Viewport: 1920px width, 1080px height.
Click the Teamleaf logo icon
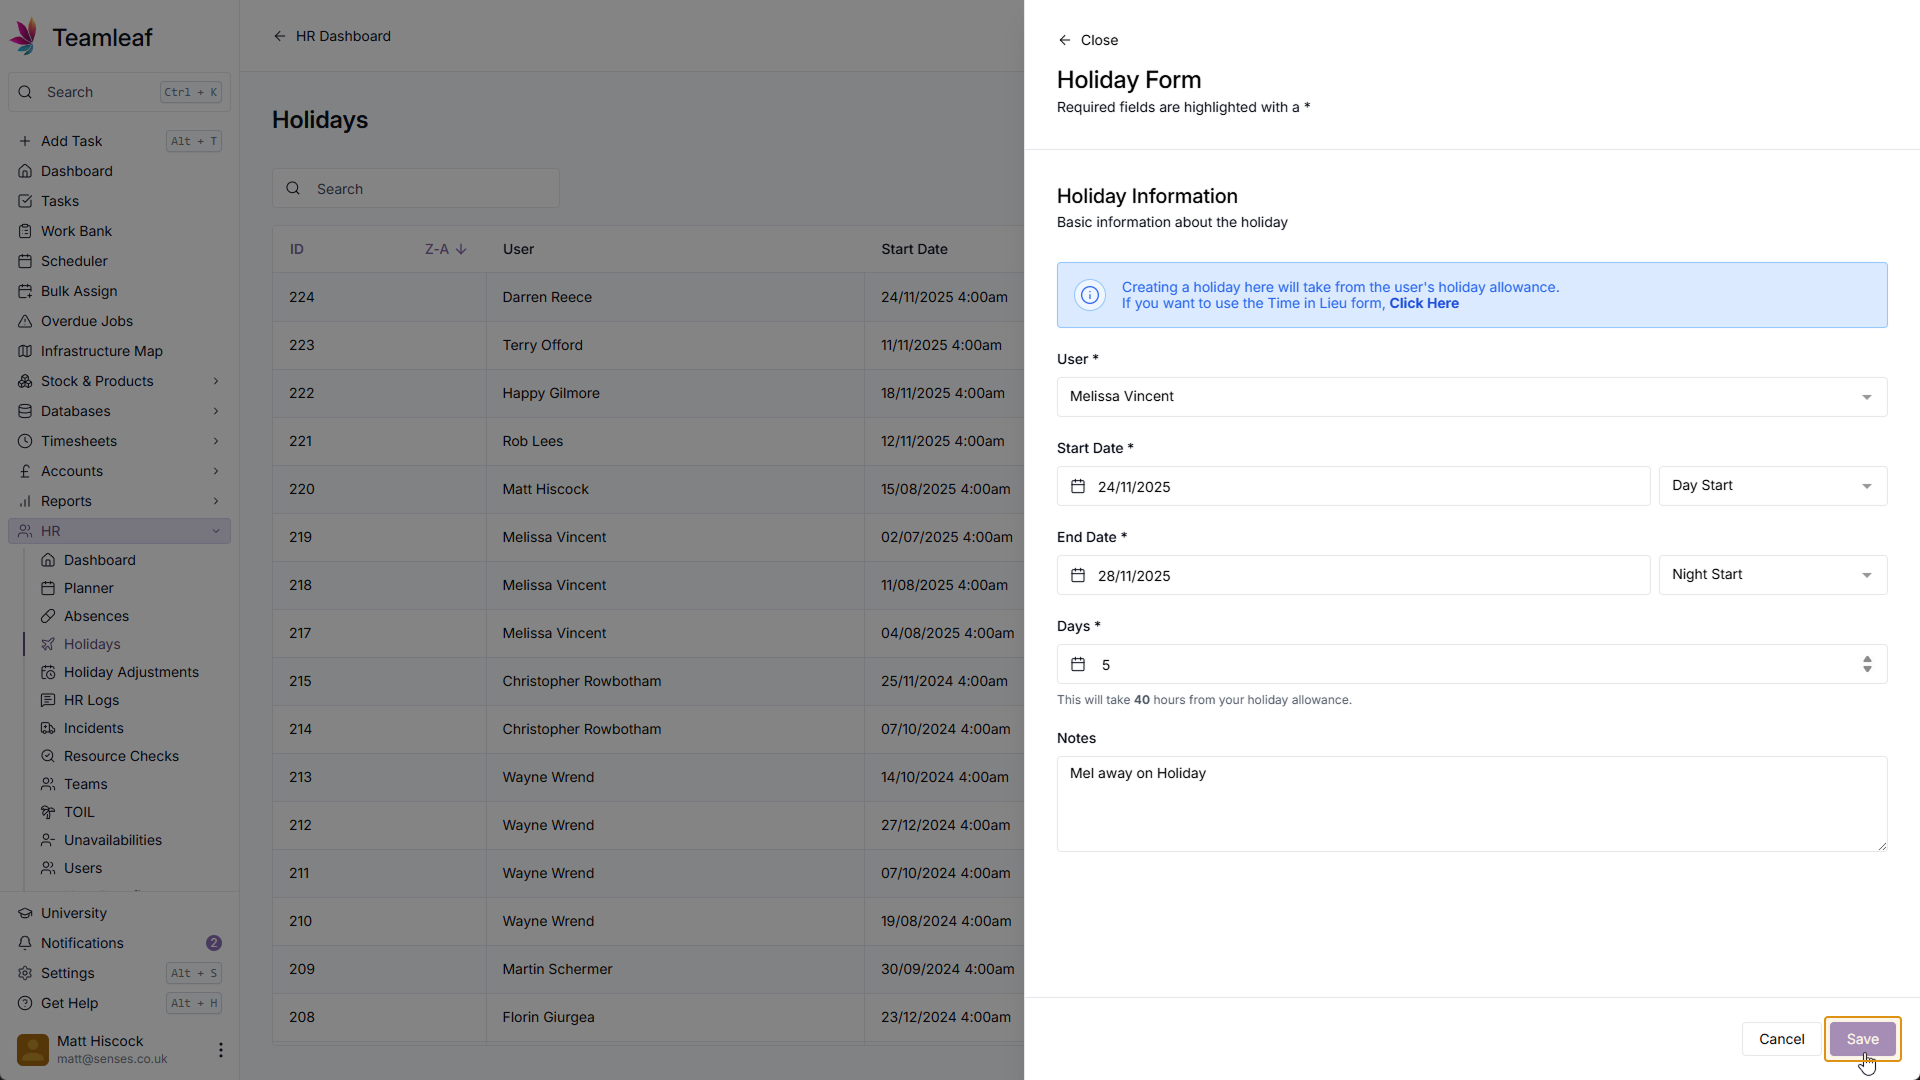[x=24, y=37]
